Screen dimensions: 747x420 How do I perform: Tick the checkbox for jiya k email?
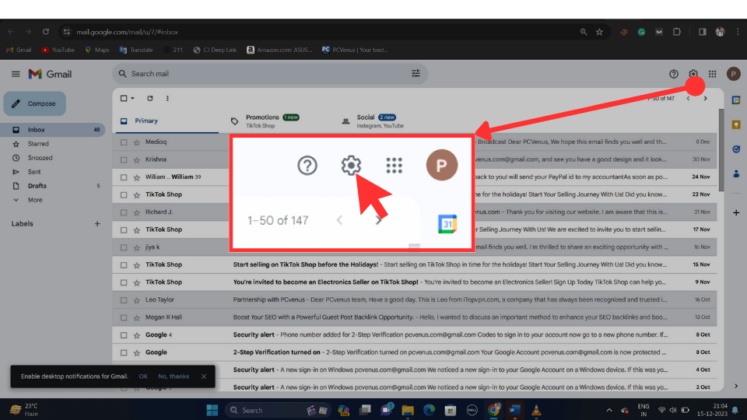[x=124, y=247]
